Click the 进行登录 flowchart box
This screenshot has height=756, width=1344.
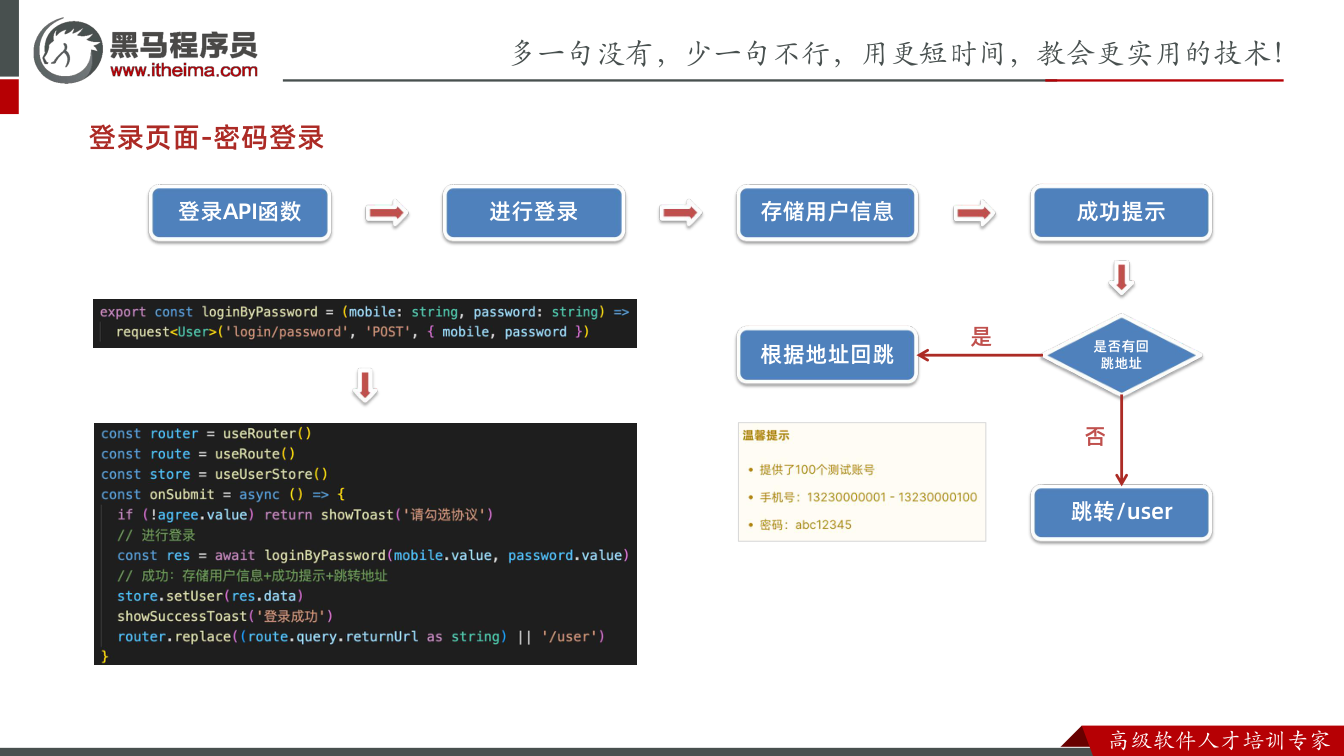[x=534, y=212]
